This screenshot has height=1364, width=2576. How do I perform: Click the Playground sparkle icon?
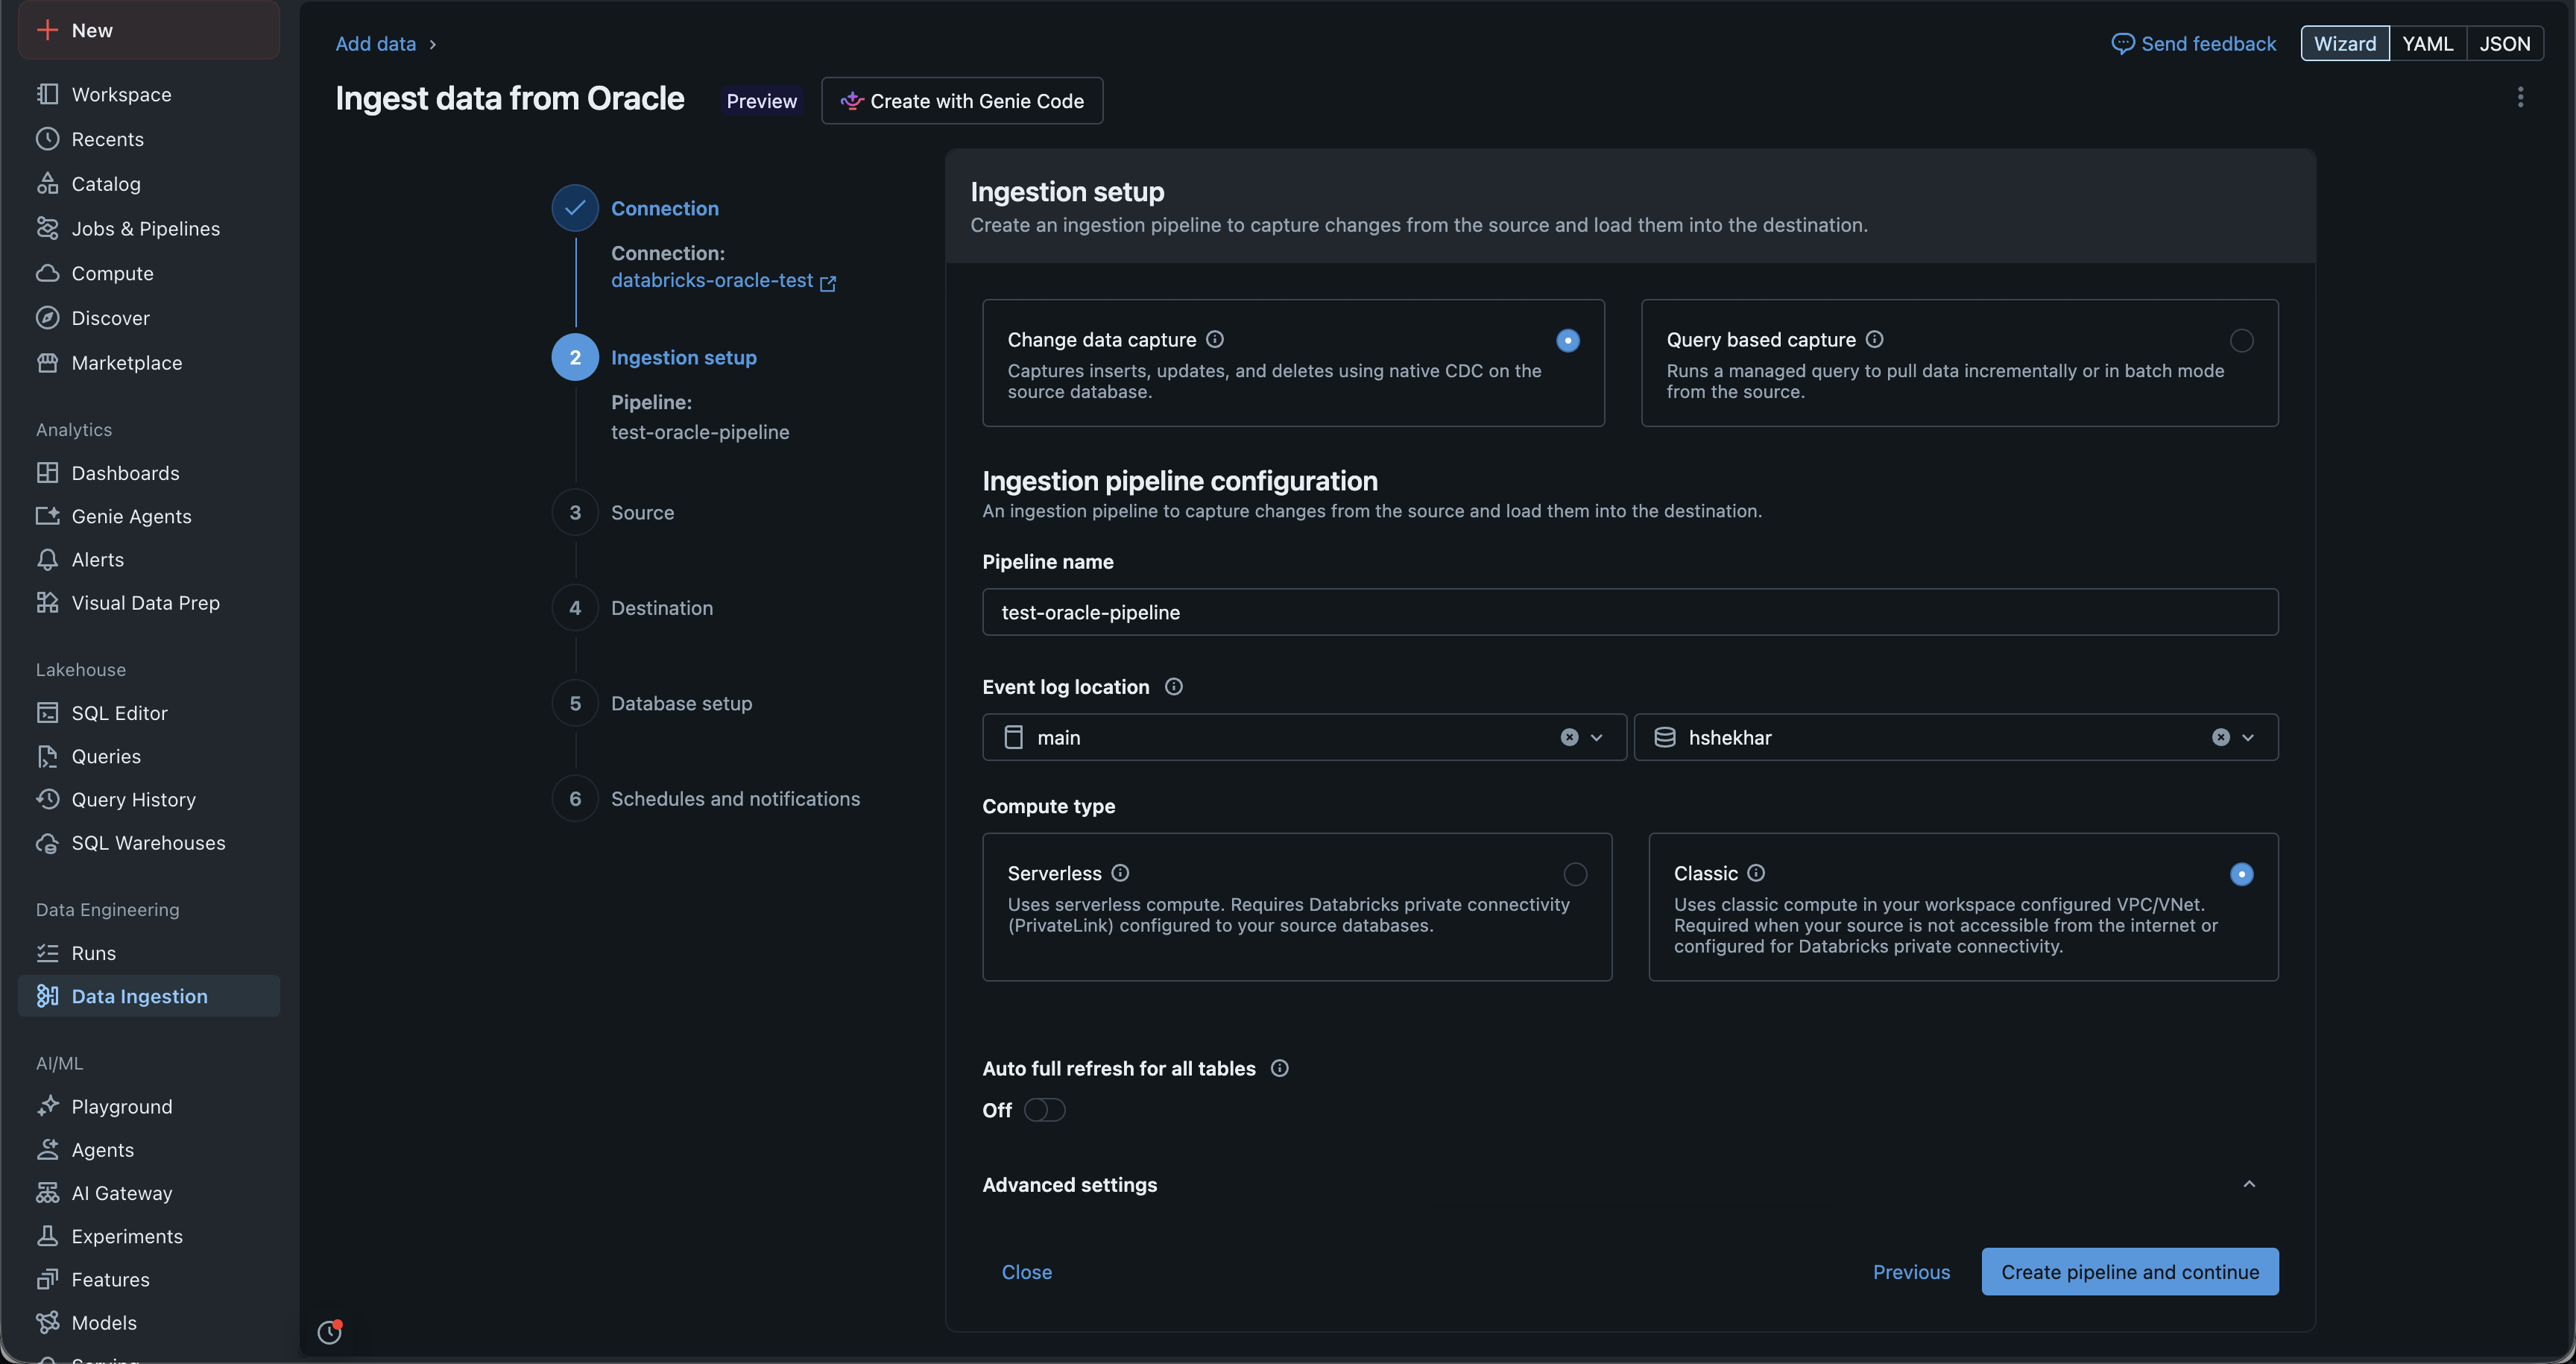(47, 1106)
